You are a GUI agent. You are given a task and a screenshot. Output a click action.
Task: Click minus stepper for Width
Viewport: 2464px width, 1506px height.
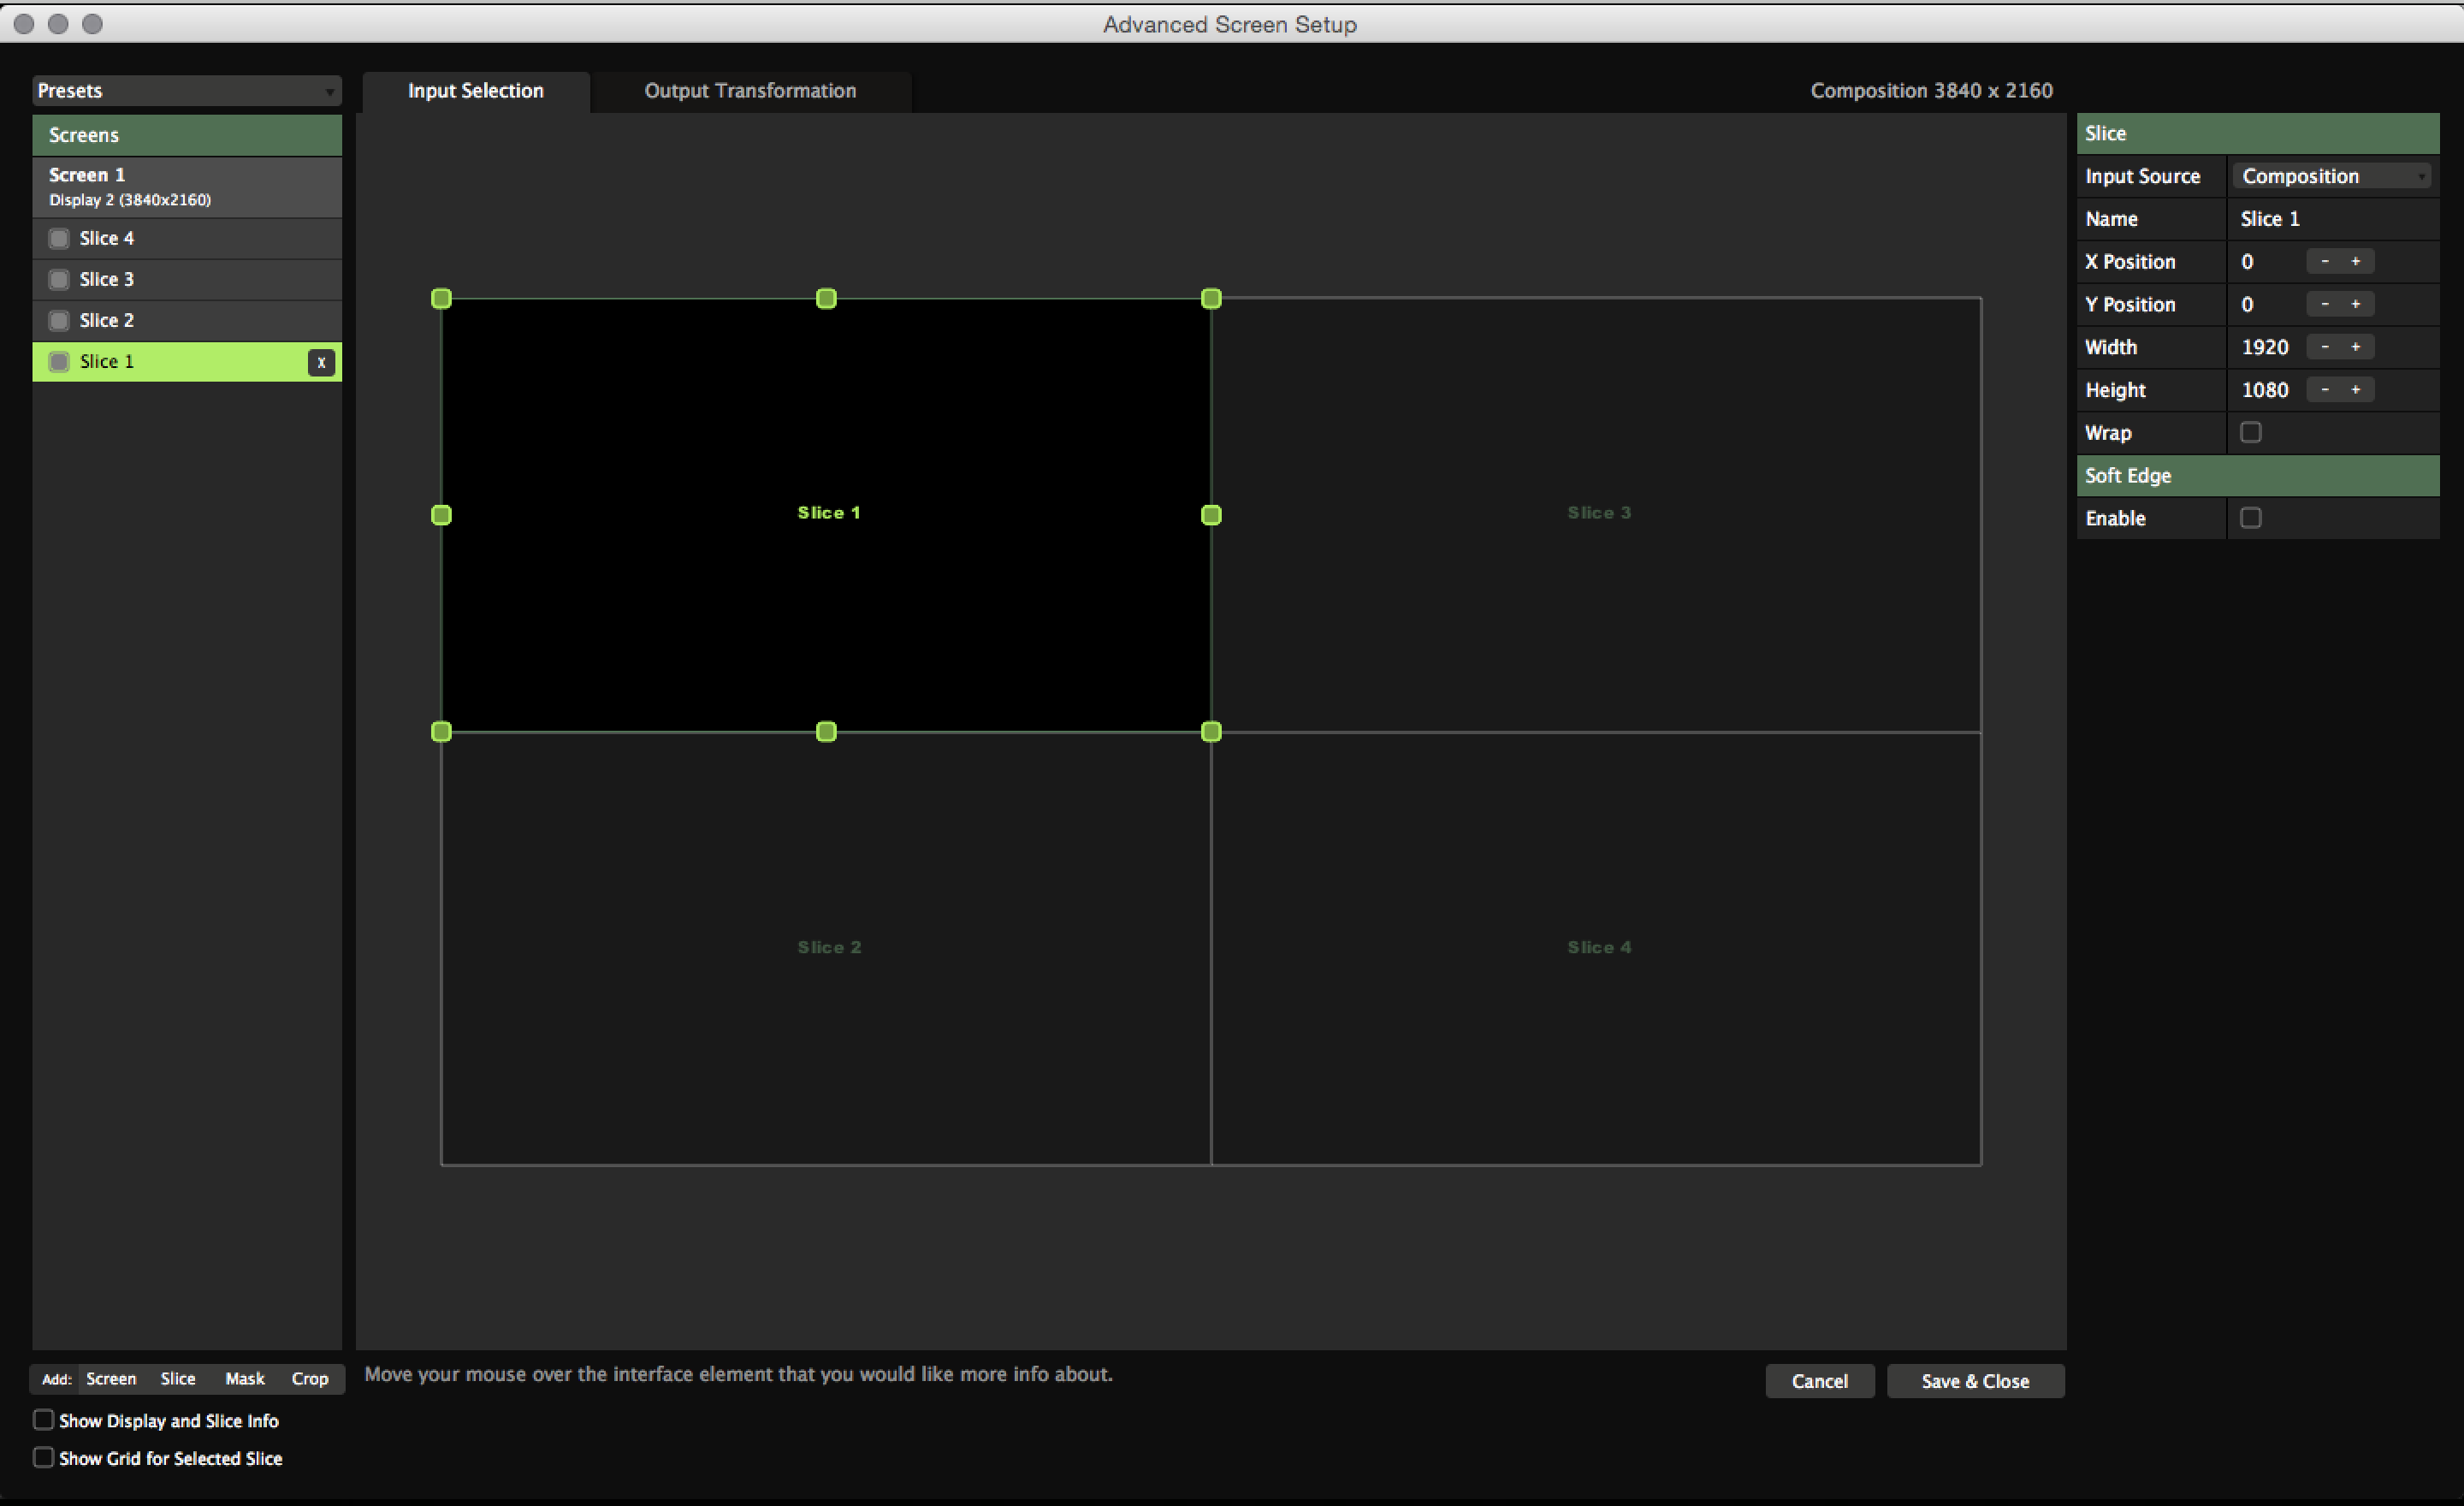point(2325,347)
